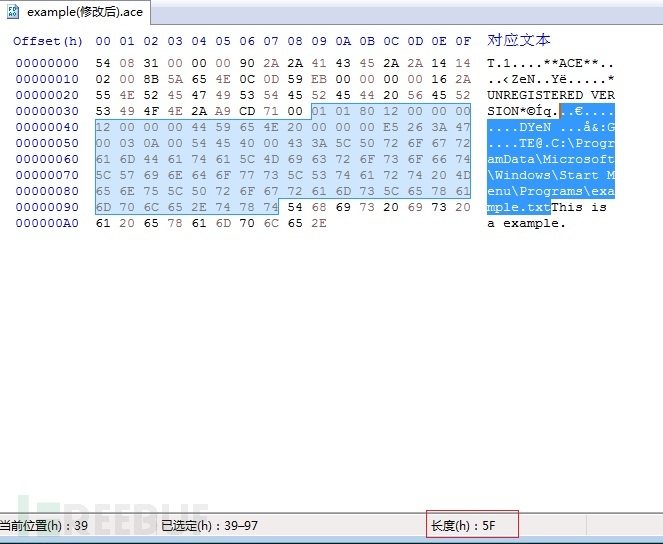
Task: Click byte EB in row 00000010
Action: 319,79
